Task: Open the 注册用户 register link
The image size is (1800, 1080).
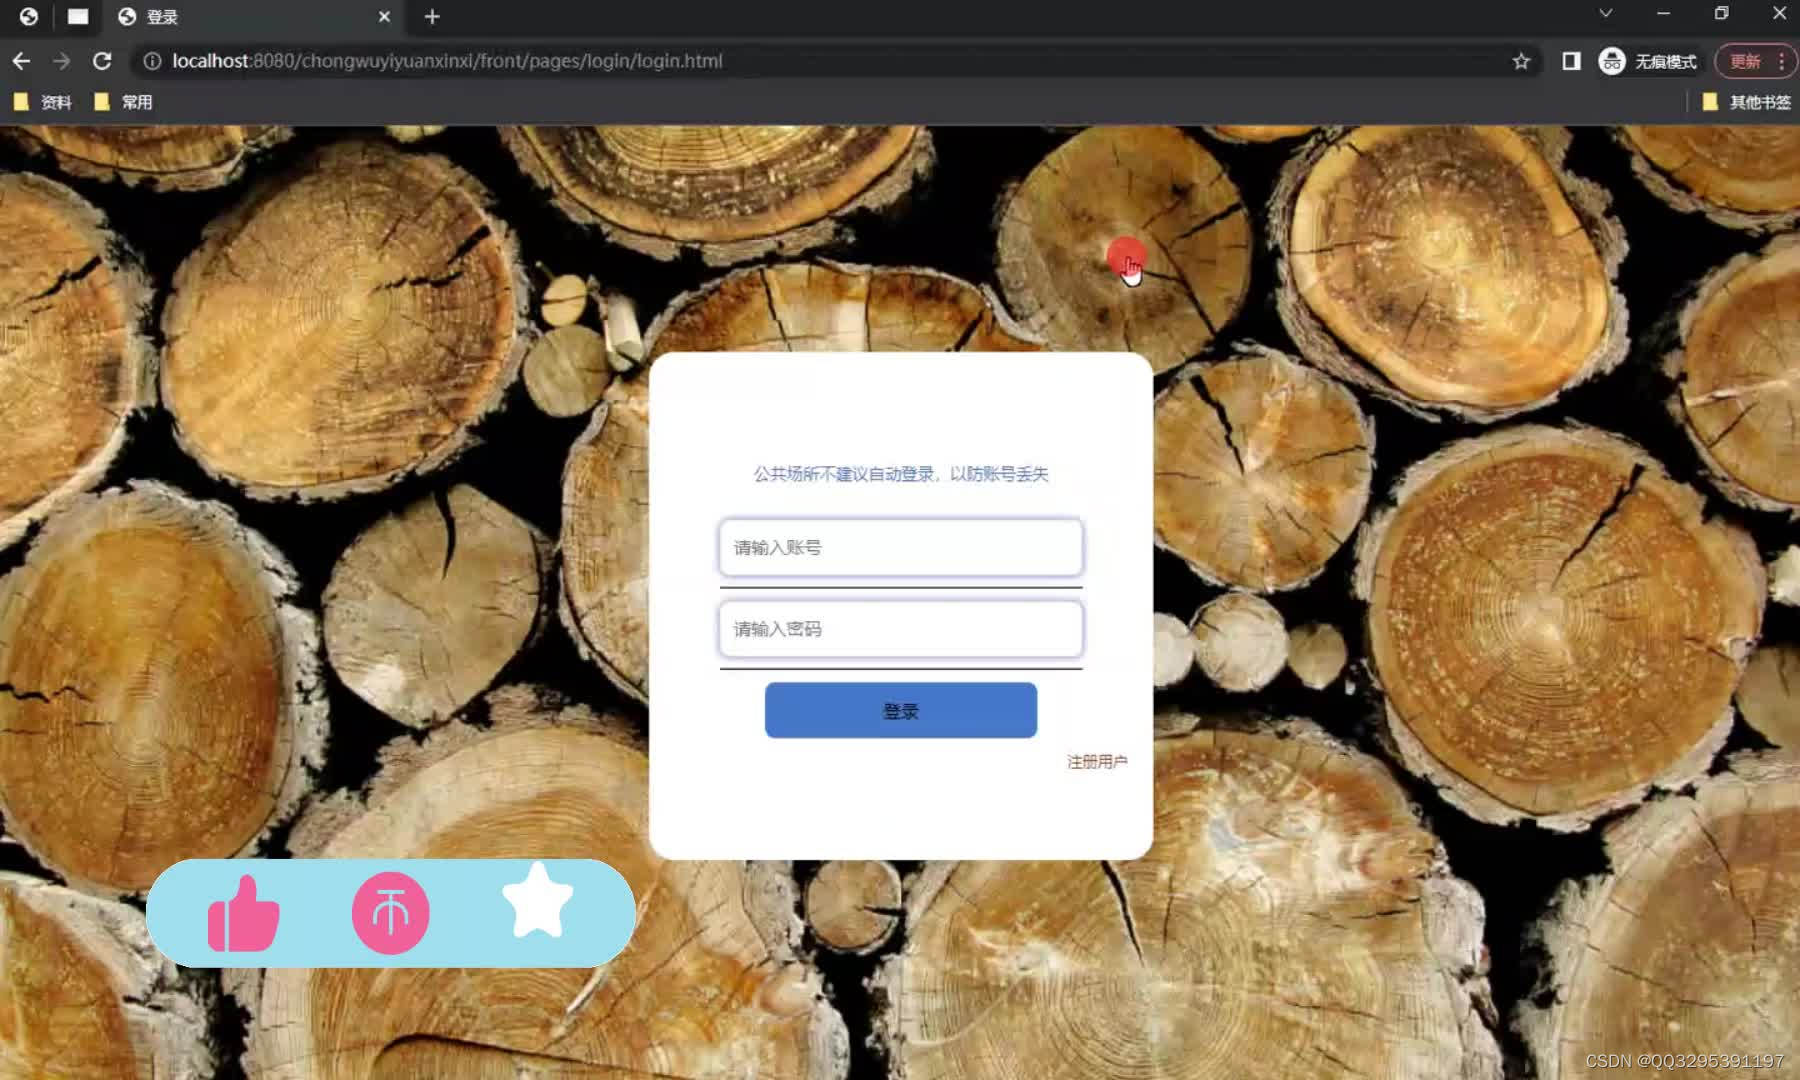Action: (1097, 762)
